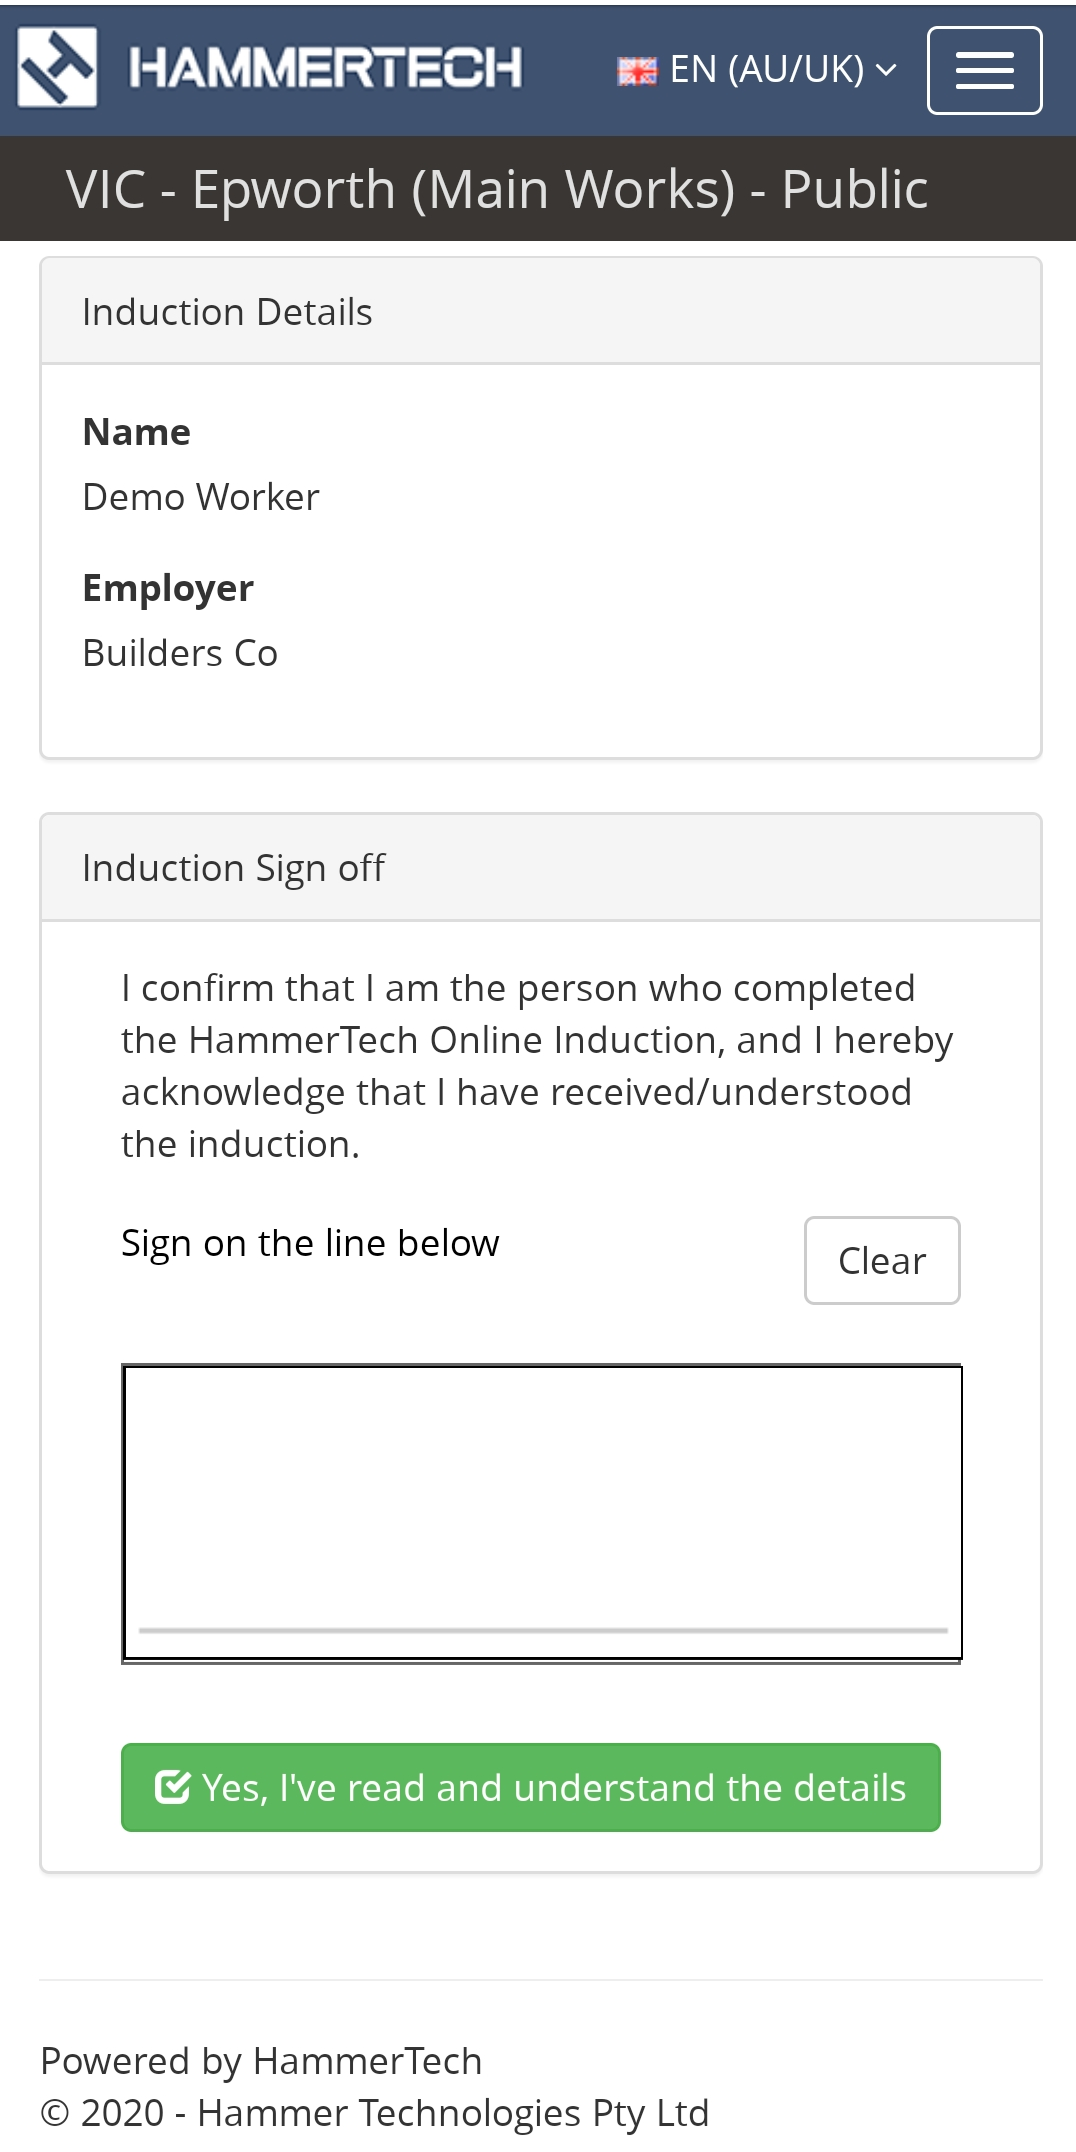This screenshot has height=2152, width=1076.
Task: Click the checkmark icon on the green button
Action: 172,1787
